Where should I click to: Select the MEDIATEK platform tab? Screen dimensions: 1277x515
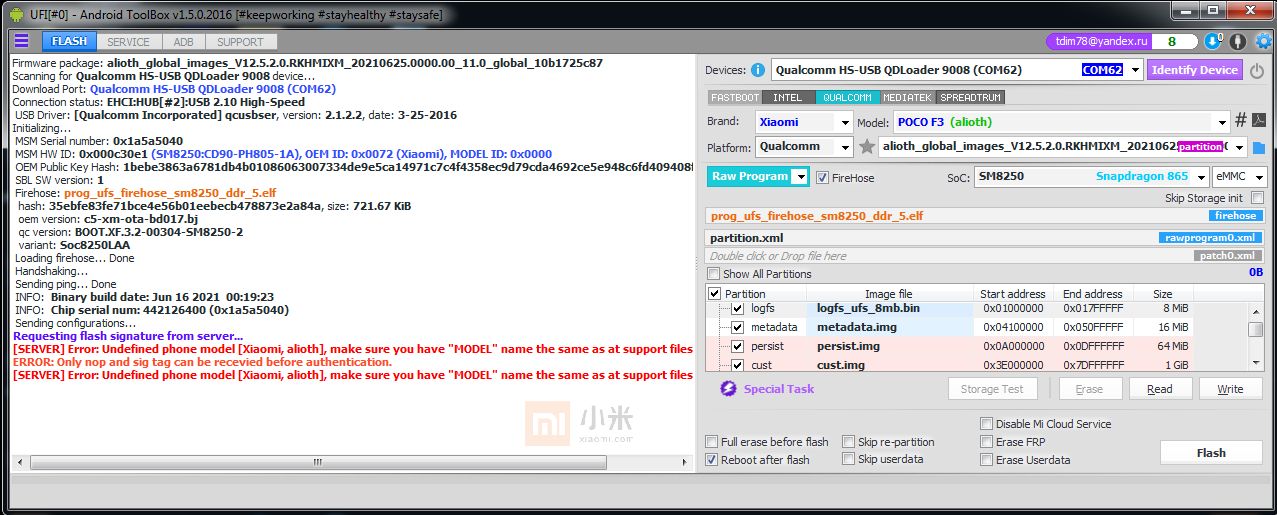pos(907,98)
